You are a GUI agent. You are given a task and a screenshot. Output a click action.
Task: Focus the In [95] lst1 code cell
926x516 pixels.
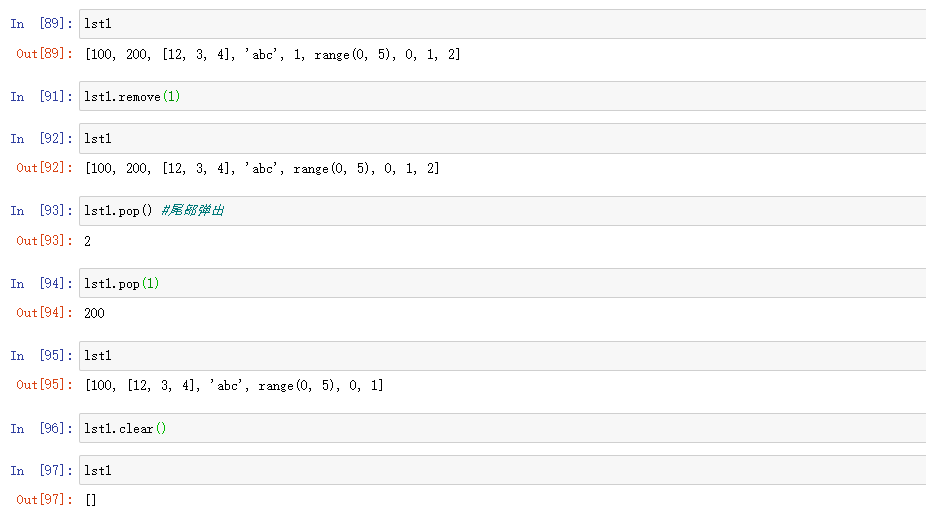(500, 356)
